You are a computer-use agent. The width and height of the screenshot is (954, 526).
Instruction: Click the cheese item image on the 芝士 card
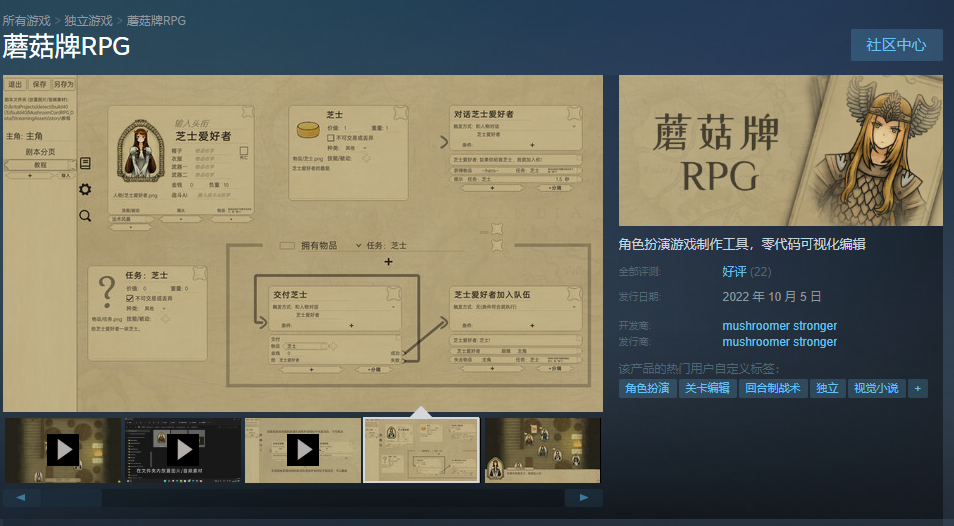coord(308,130)
